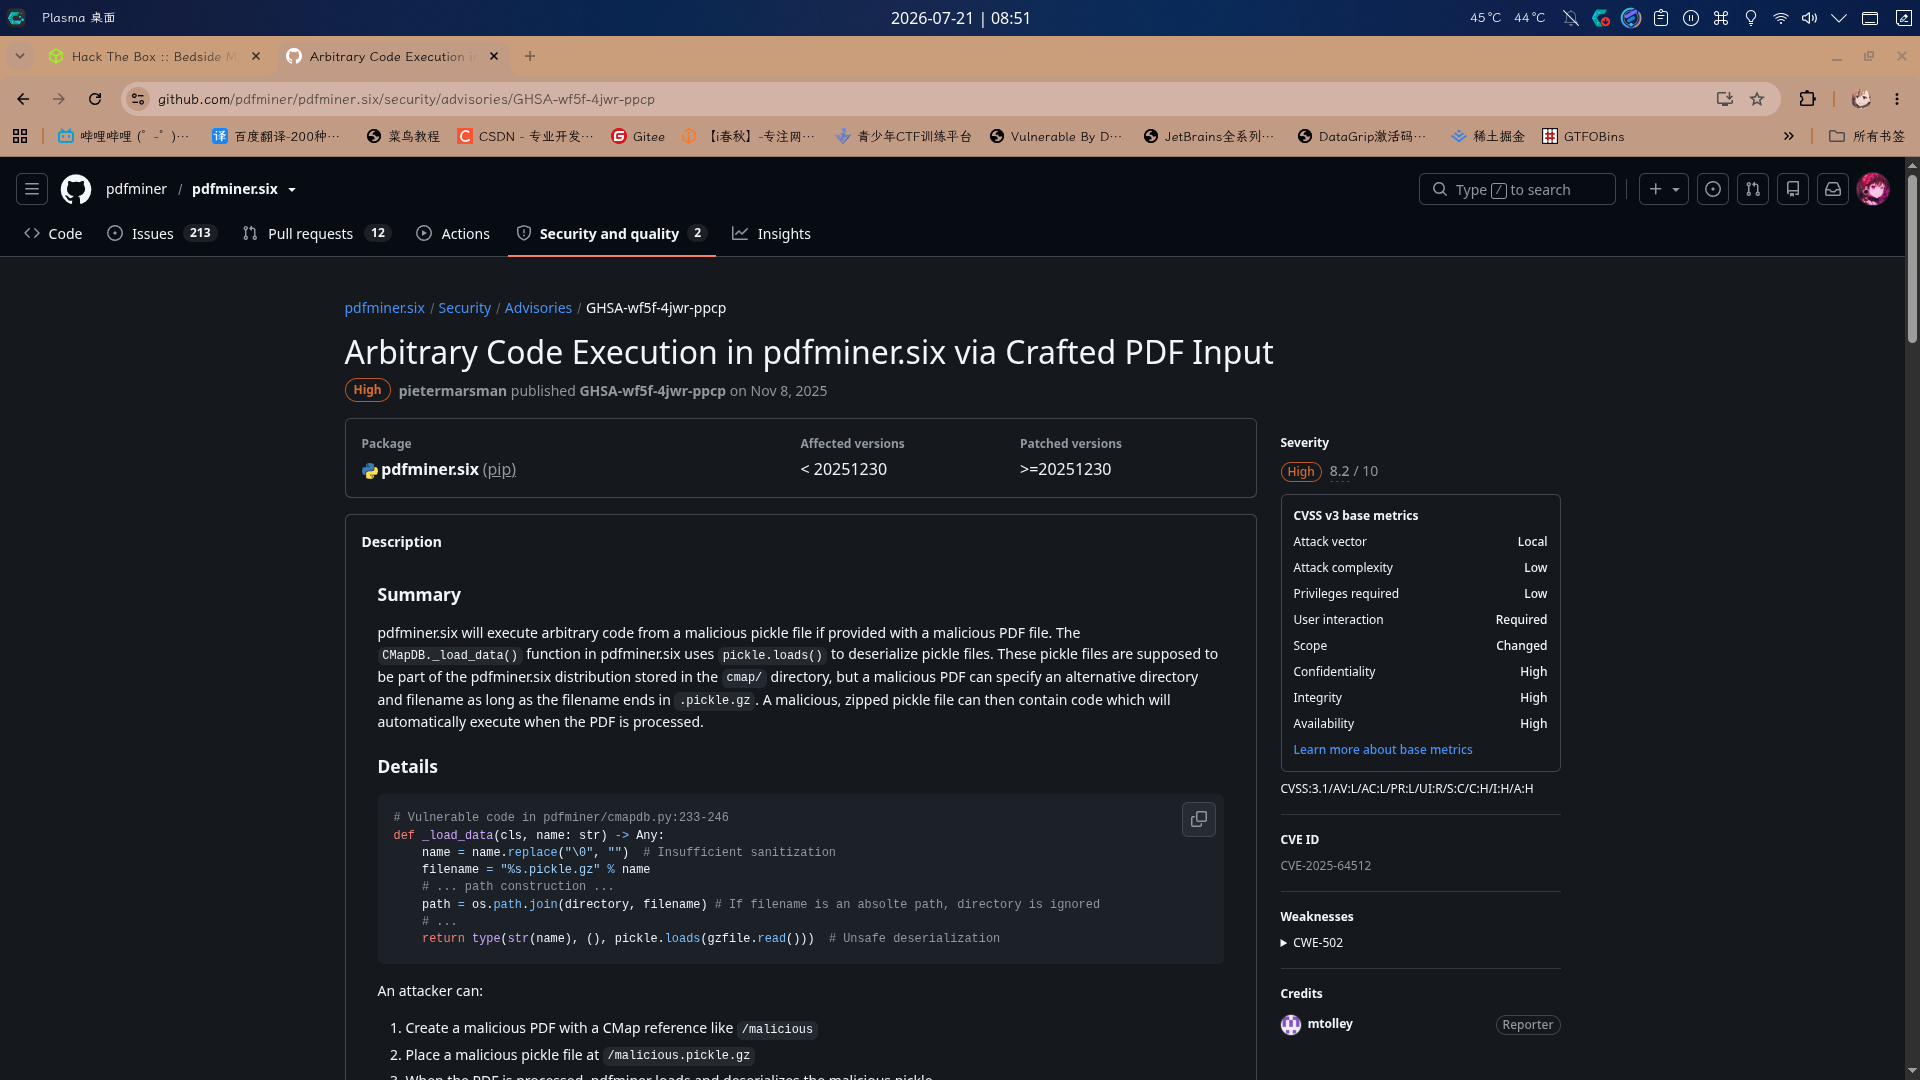The height and width of the screenshot is (1080, 1920).
Task: Open a new browser tab
Action: coord(530,56)
